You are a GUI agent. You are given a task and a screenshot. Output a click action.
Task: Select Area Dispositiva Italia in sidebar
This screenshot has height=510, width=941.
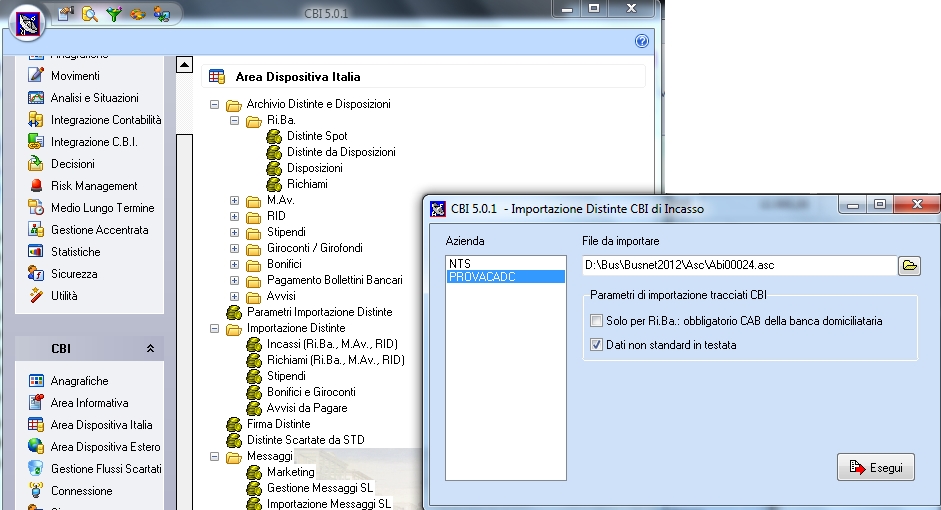(101, 425)
